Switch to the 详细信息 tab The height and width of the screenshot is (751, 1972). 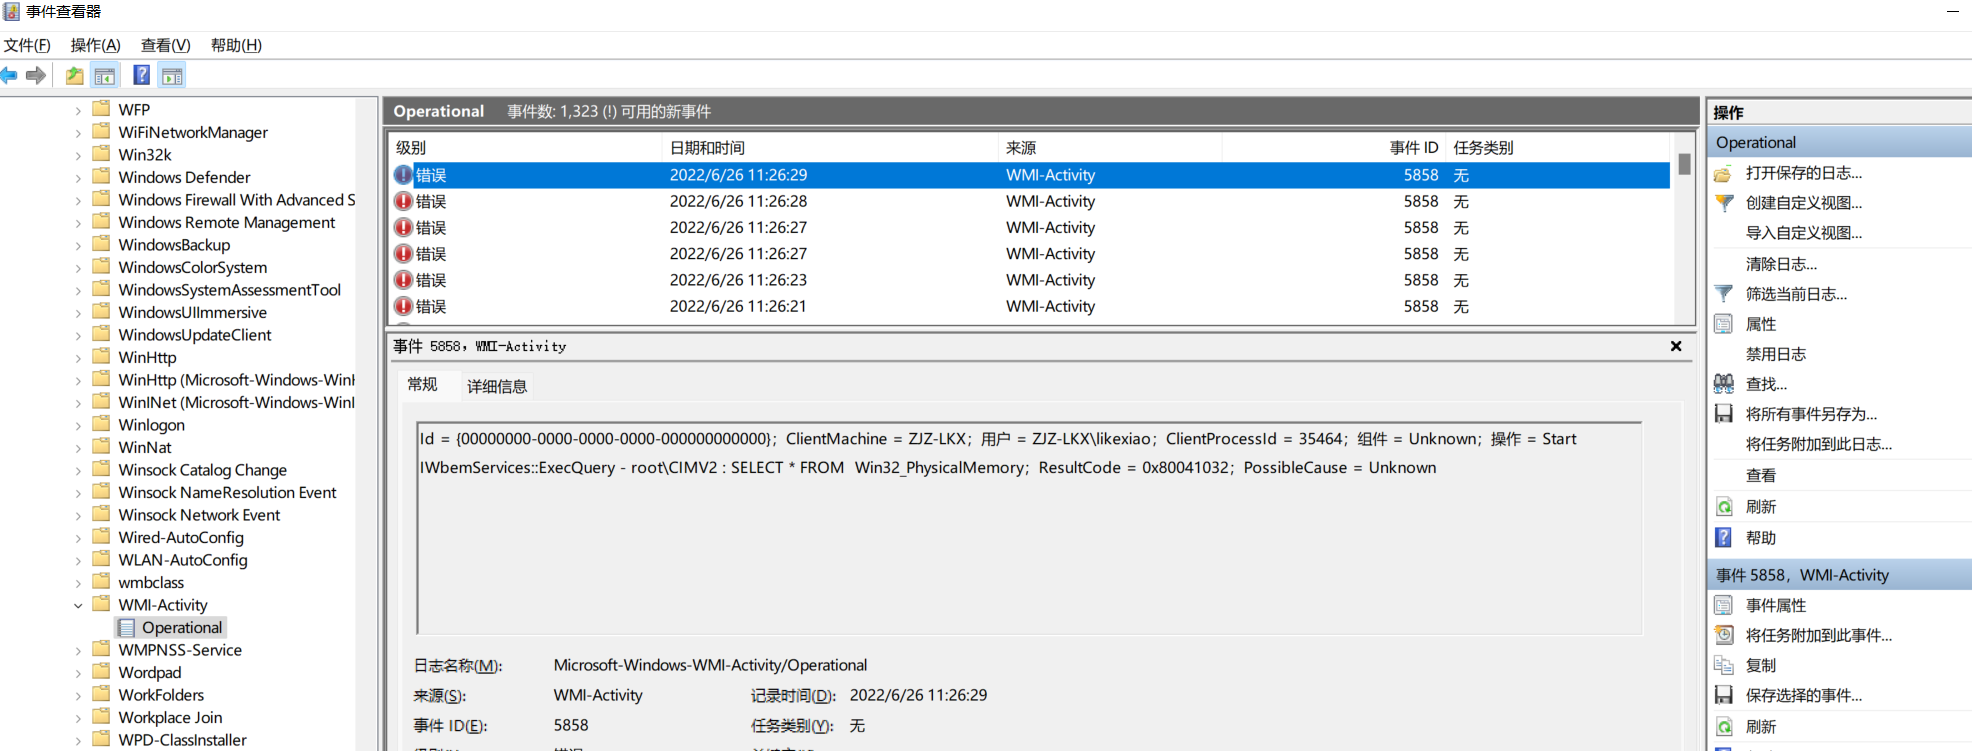497,386
